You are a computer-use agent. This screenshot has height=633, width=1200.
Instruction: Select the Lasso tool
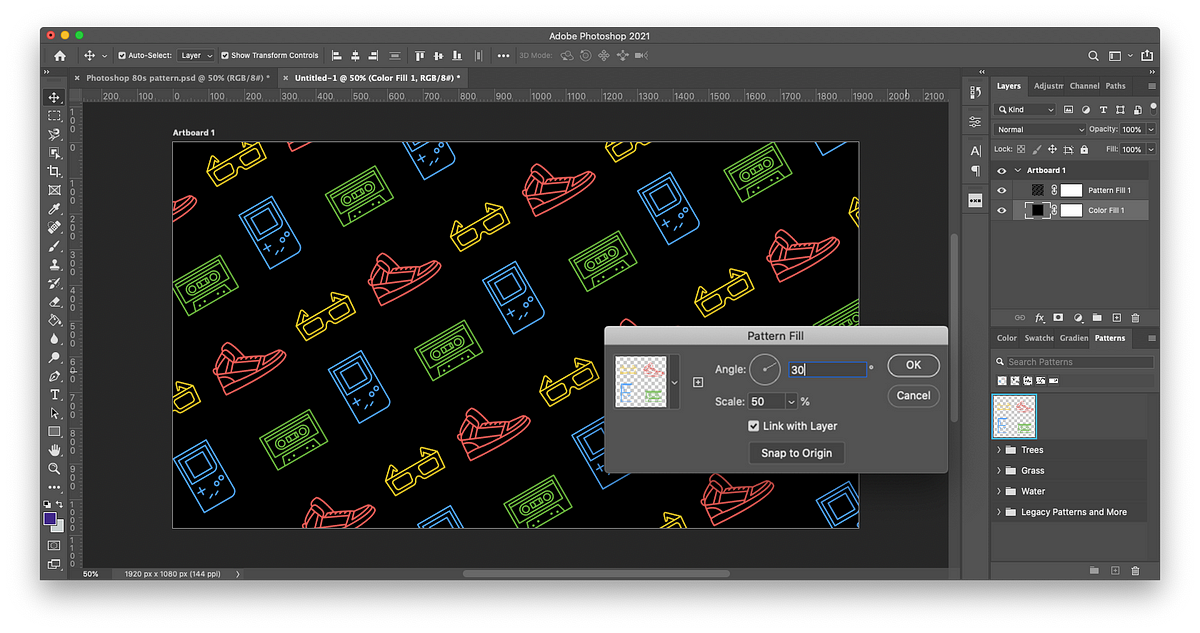pyautogui.click(x=55, y=134)
